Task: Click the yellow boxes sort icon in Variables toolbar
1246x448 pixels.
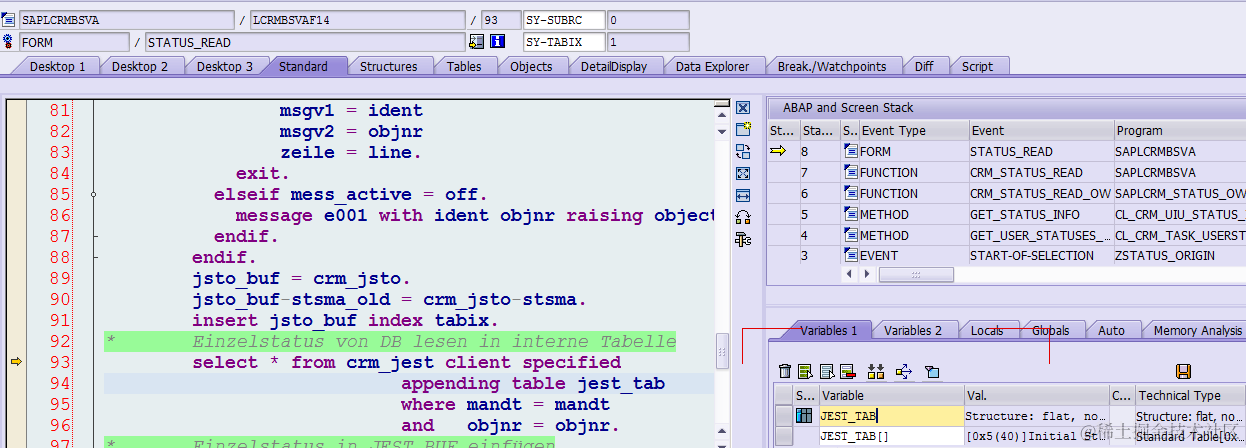Action: tap(876, 372)
